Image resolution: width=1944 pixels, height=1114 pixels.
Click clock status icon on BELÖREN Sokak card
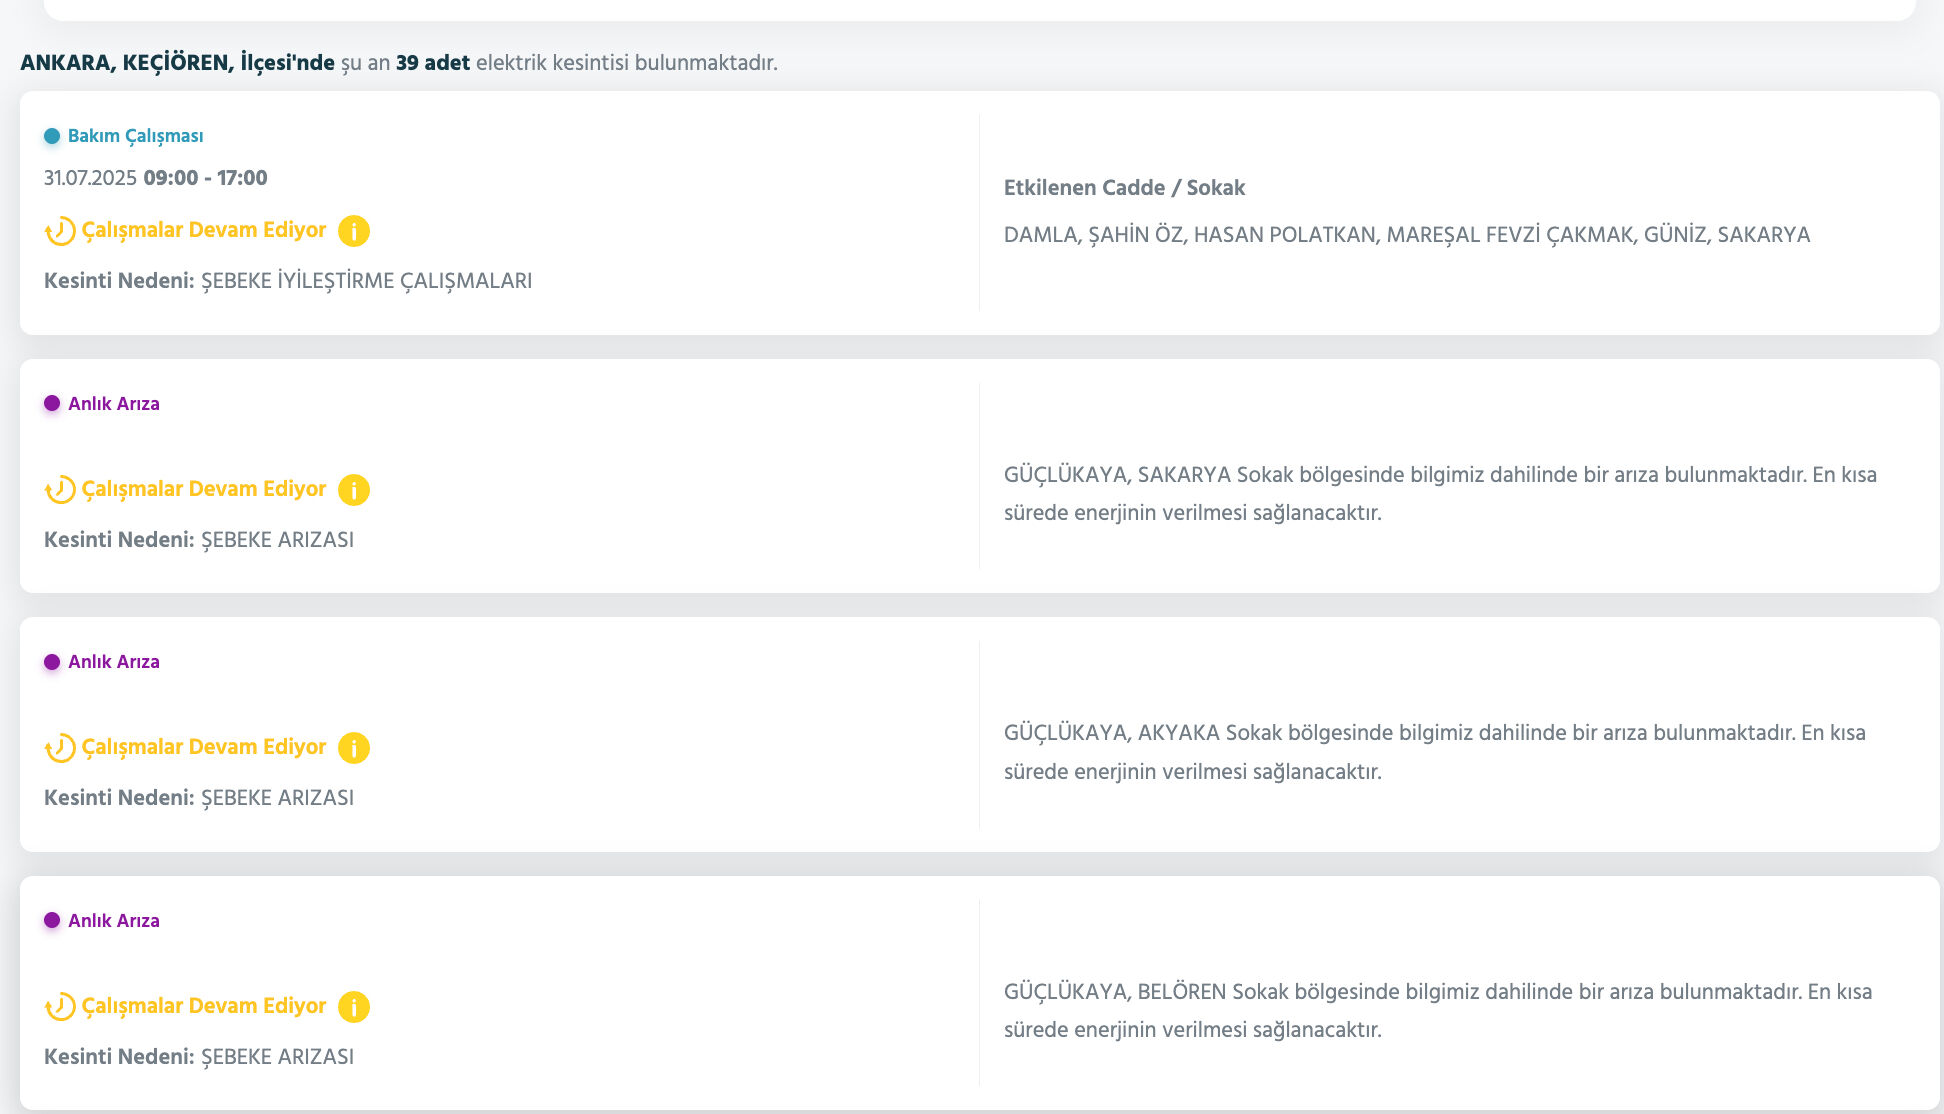click(x=60, y=1007)
